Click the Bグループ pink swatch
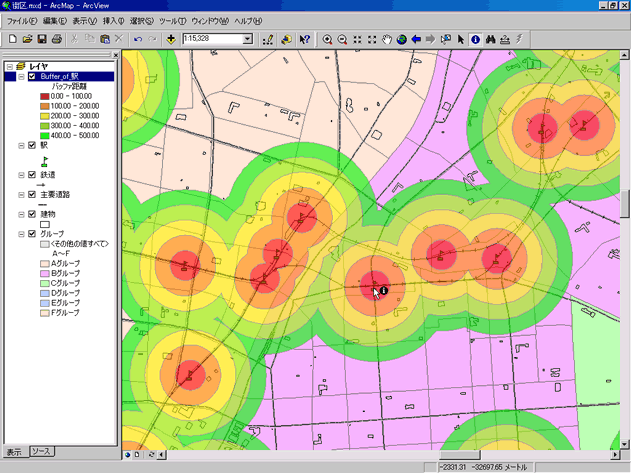This screenshot has width=631, height=473. point(45,273)
